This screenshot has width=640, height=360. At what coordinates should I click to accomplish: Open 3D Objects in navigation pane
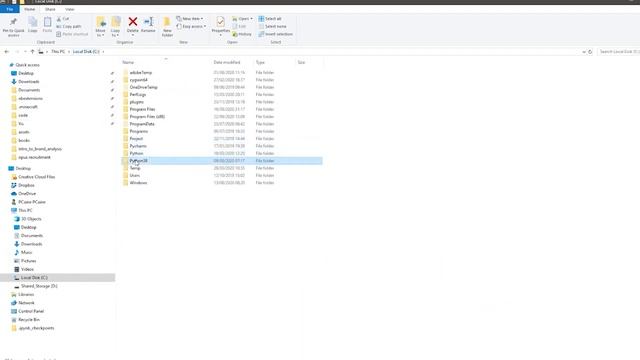coord(31,219)
